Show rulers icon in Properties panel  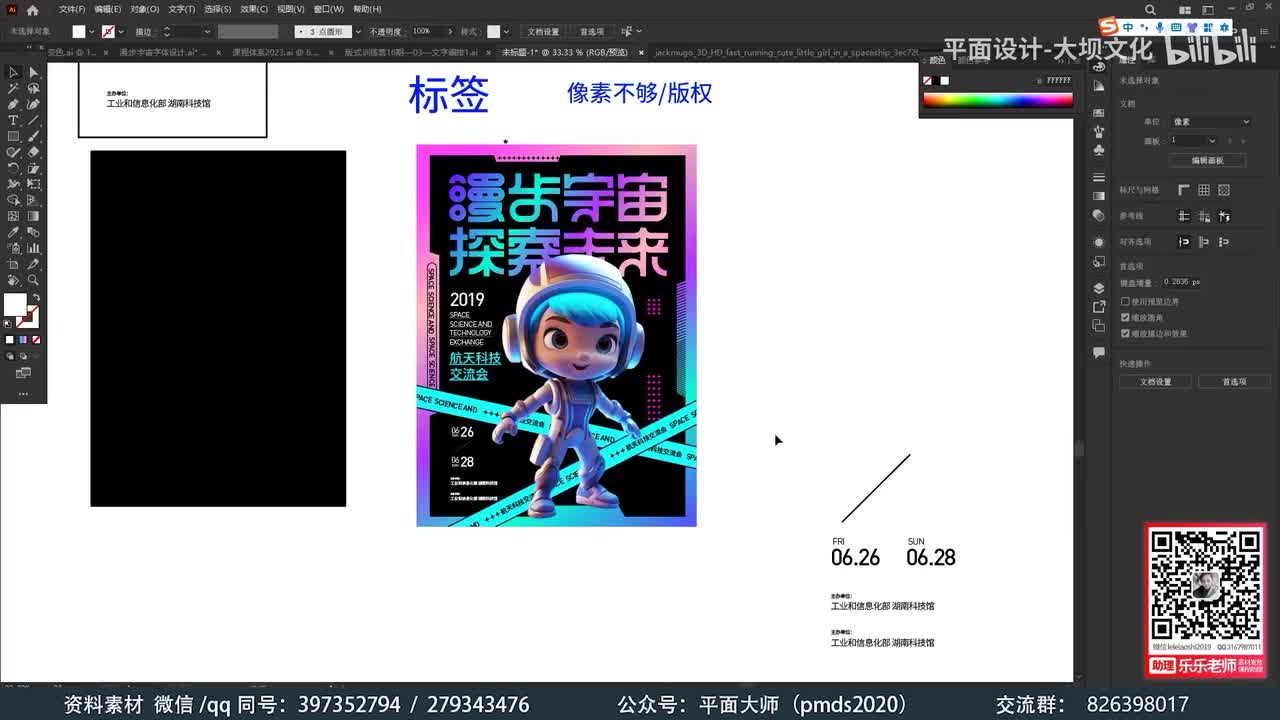(1184, 190)
